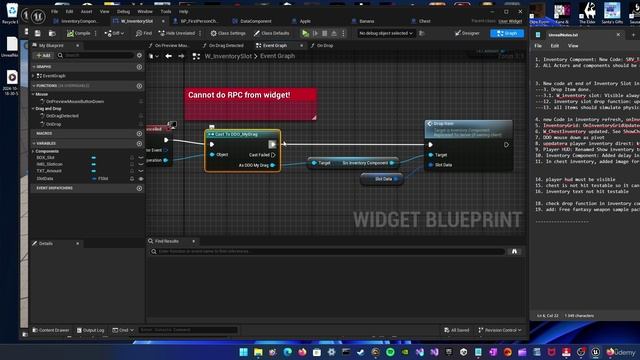Open the Chest asset tab

pyautogui.click(x=424, y=21)
